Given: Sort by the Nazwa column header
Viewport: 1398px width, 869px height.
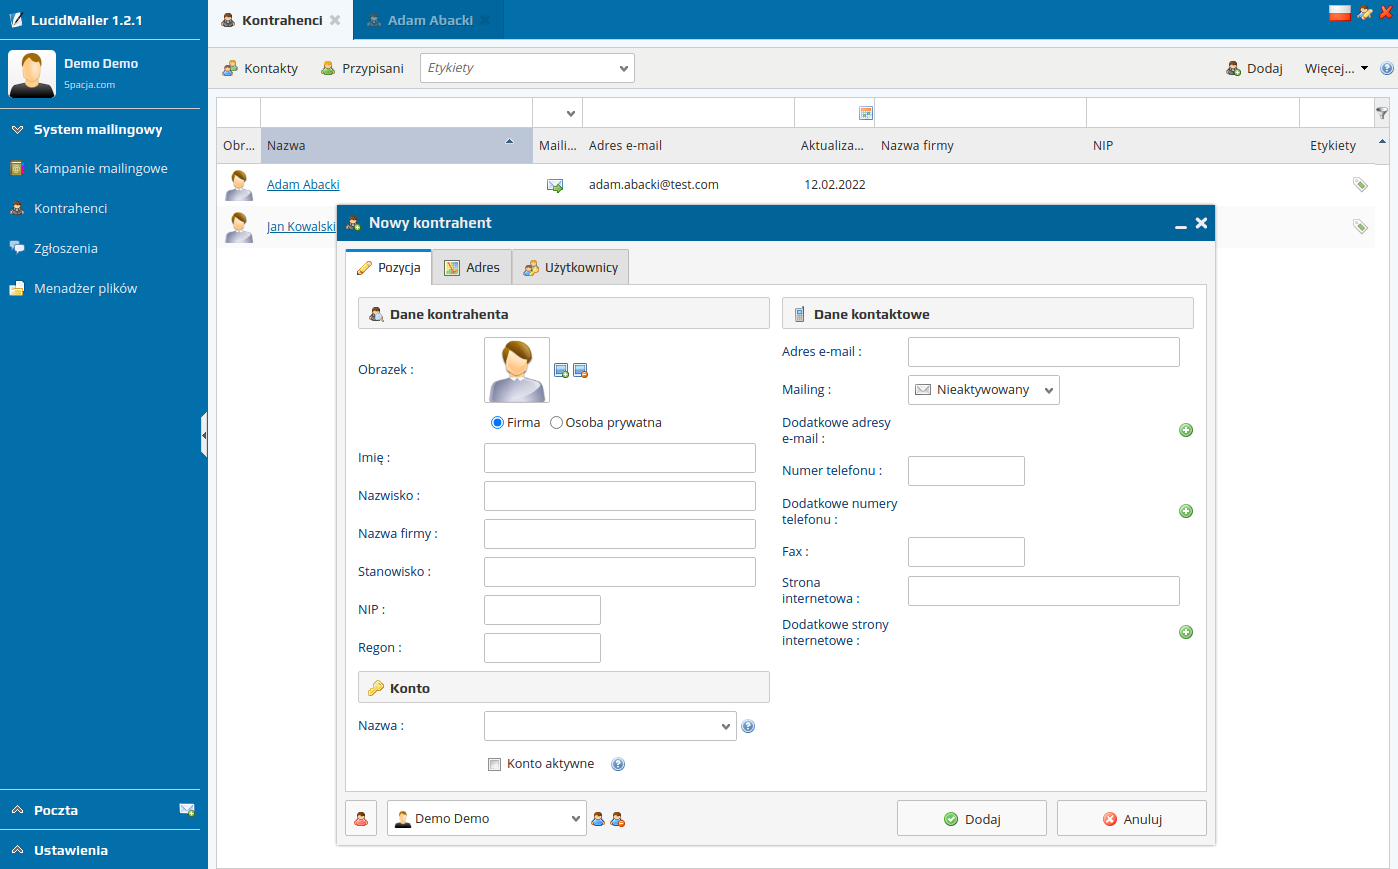Looking at the screenshot, I should click(396, 146).
